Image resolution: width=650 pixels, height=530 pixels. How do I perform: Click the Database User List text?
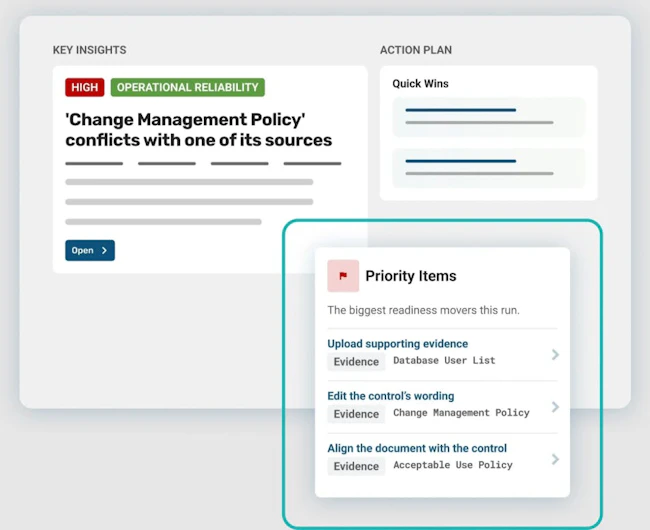click(444, 361)
